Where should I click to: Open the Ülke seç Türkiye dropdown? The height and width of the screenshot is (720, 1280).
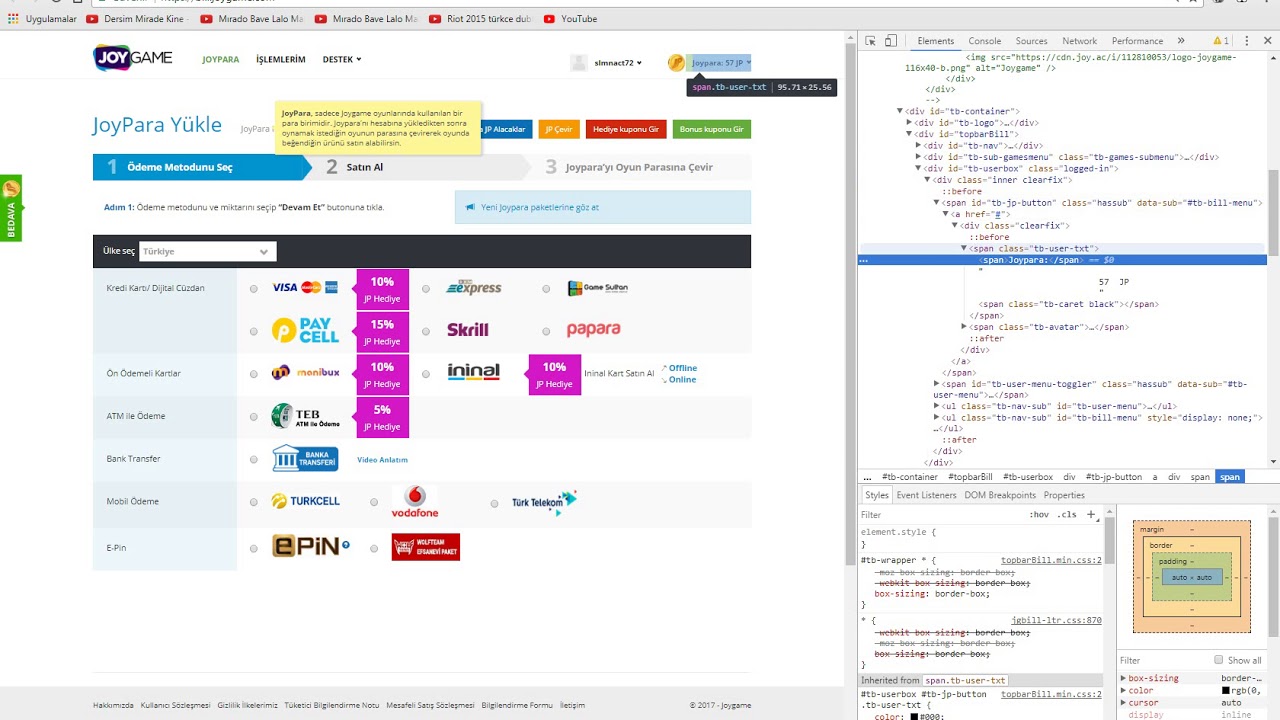pos(207,252)
